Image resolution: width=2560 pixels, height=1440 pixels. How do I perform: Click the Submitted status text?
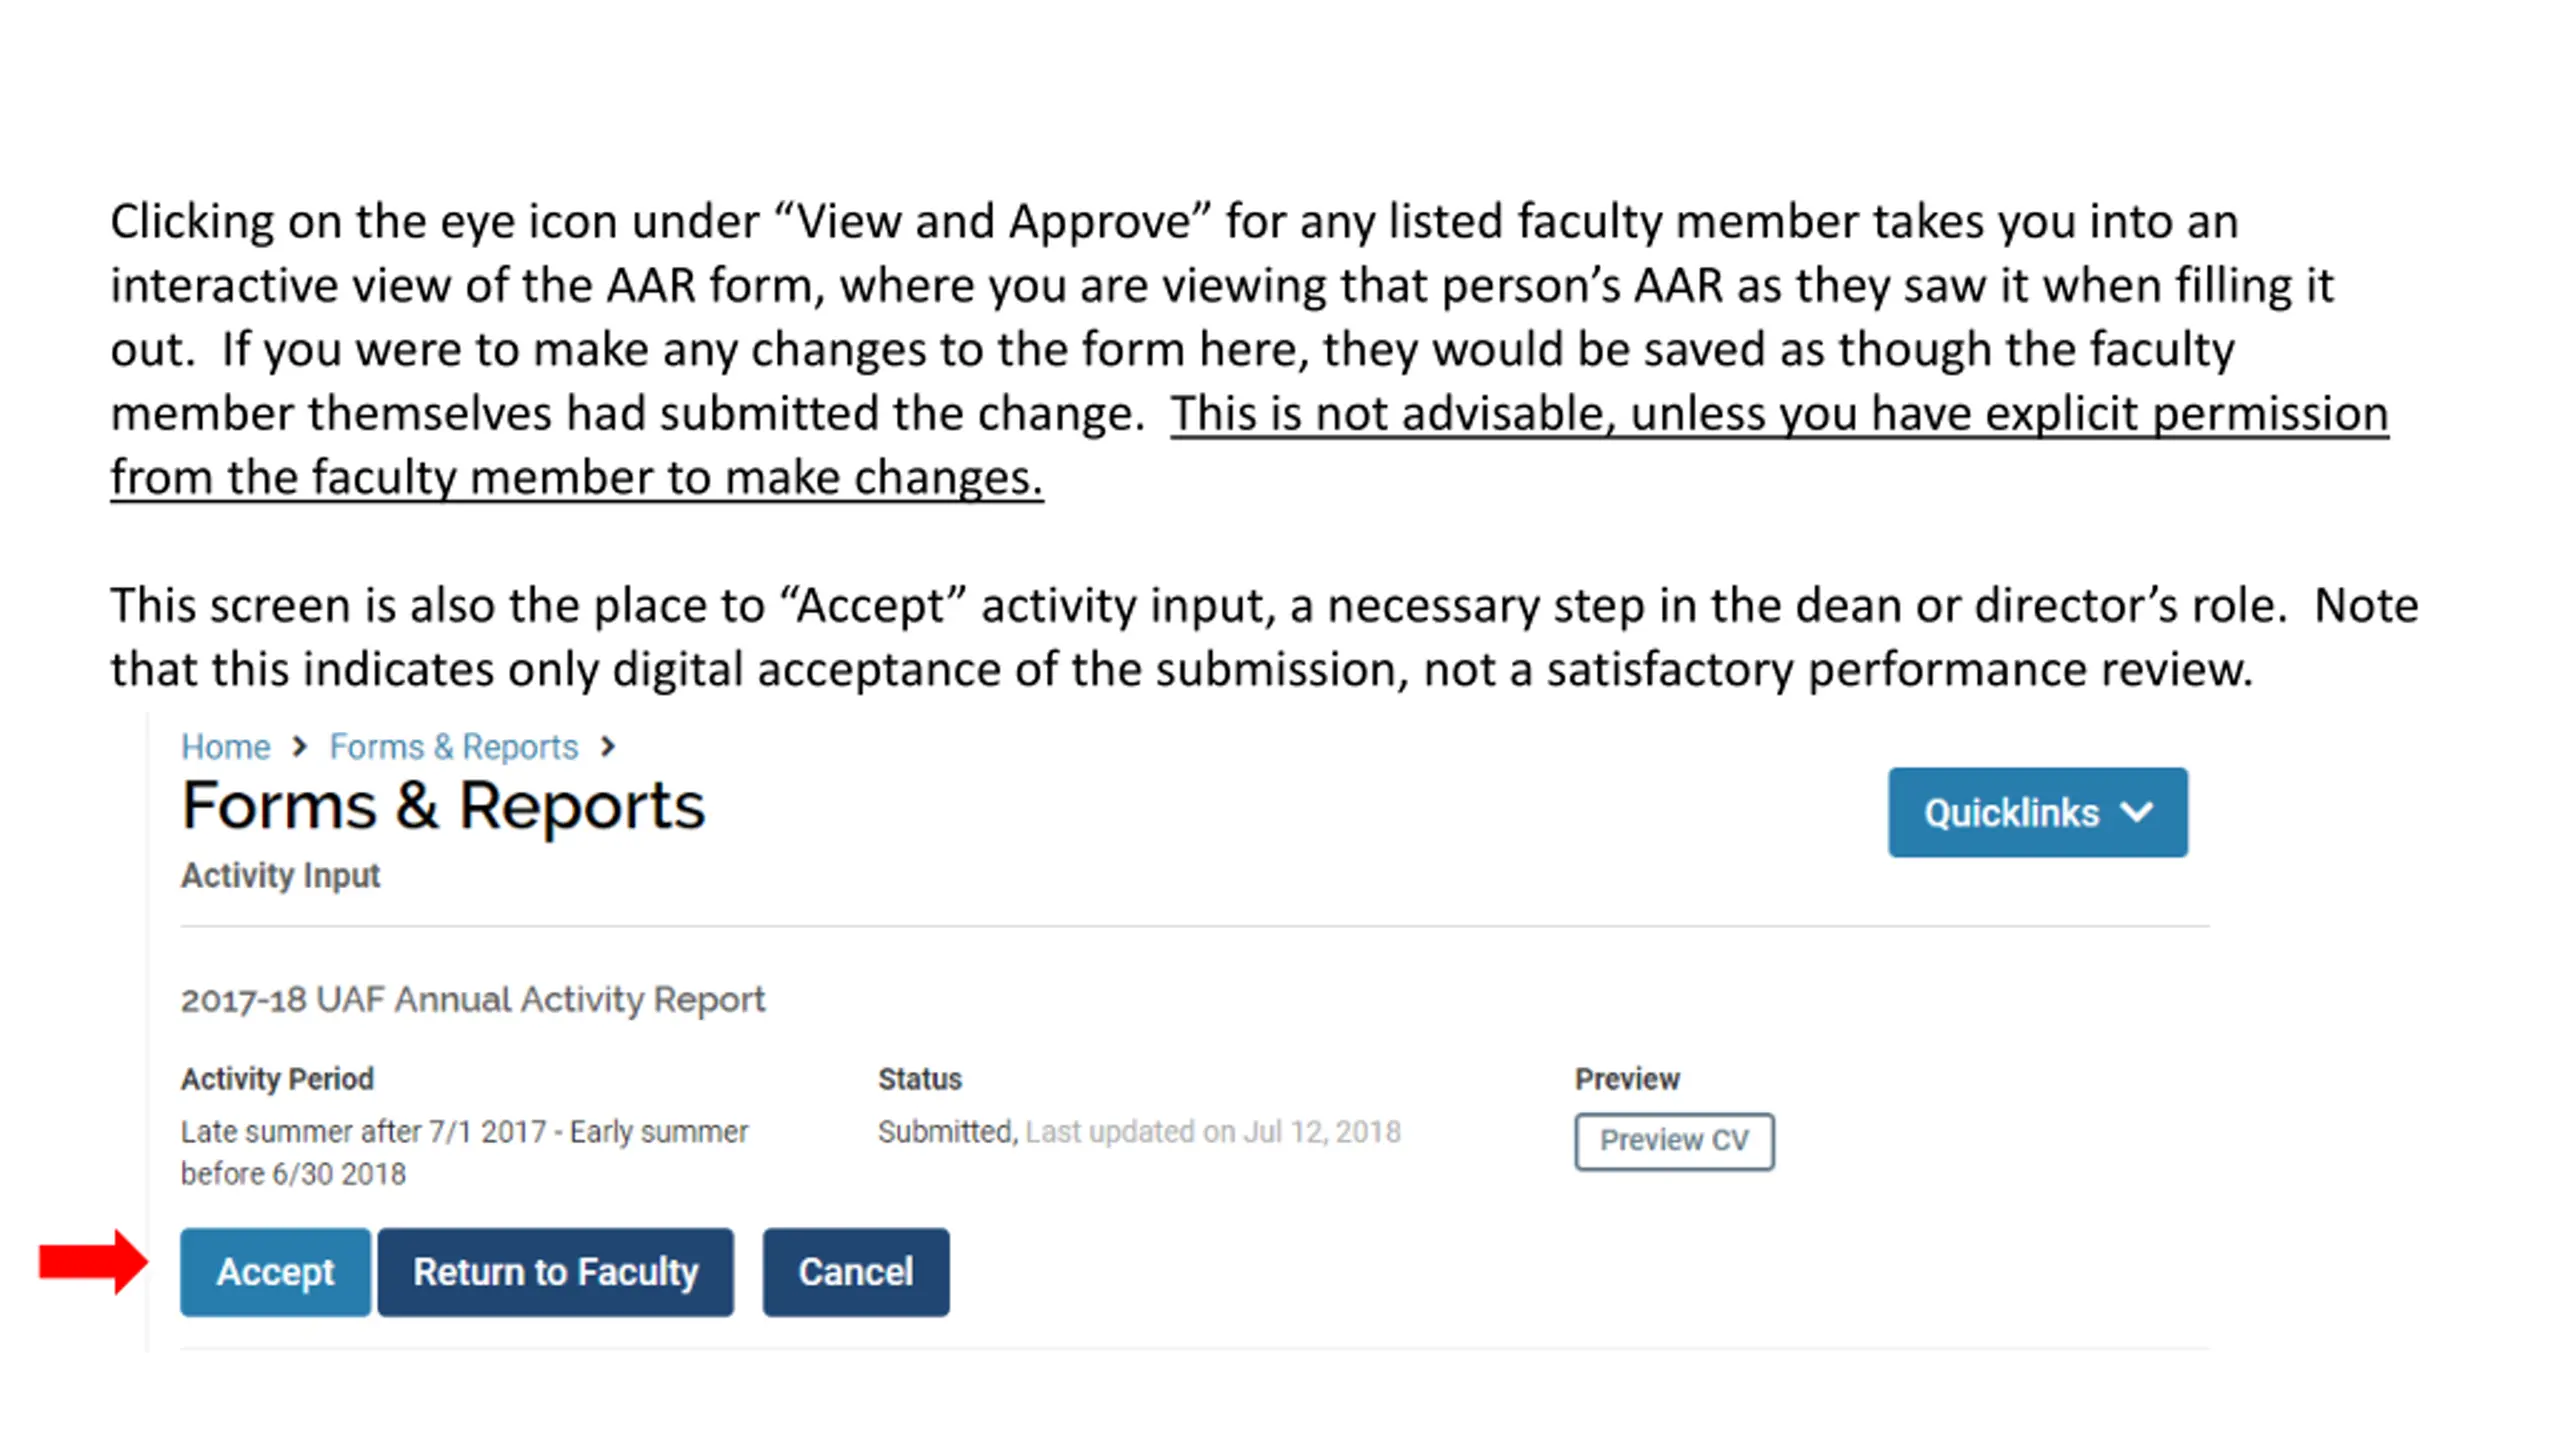947,1132
